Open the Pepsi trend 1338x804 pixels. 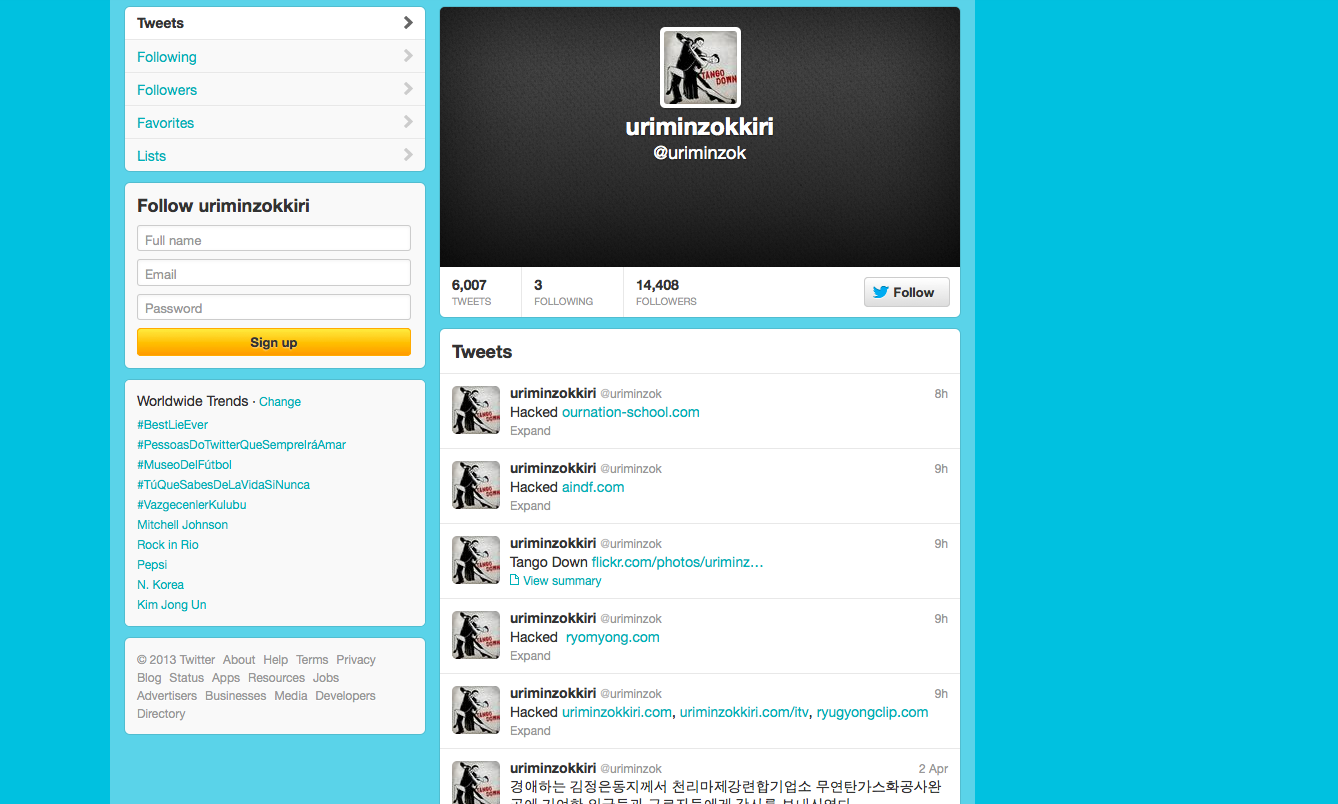(152, 565)
